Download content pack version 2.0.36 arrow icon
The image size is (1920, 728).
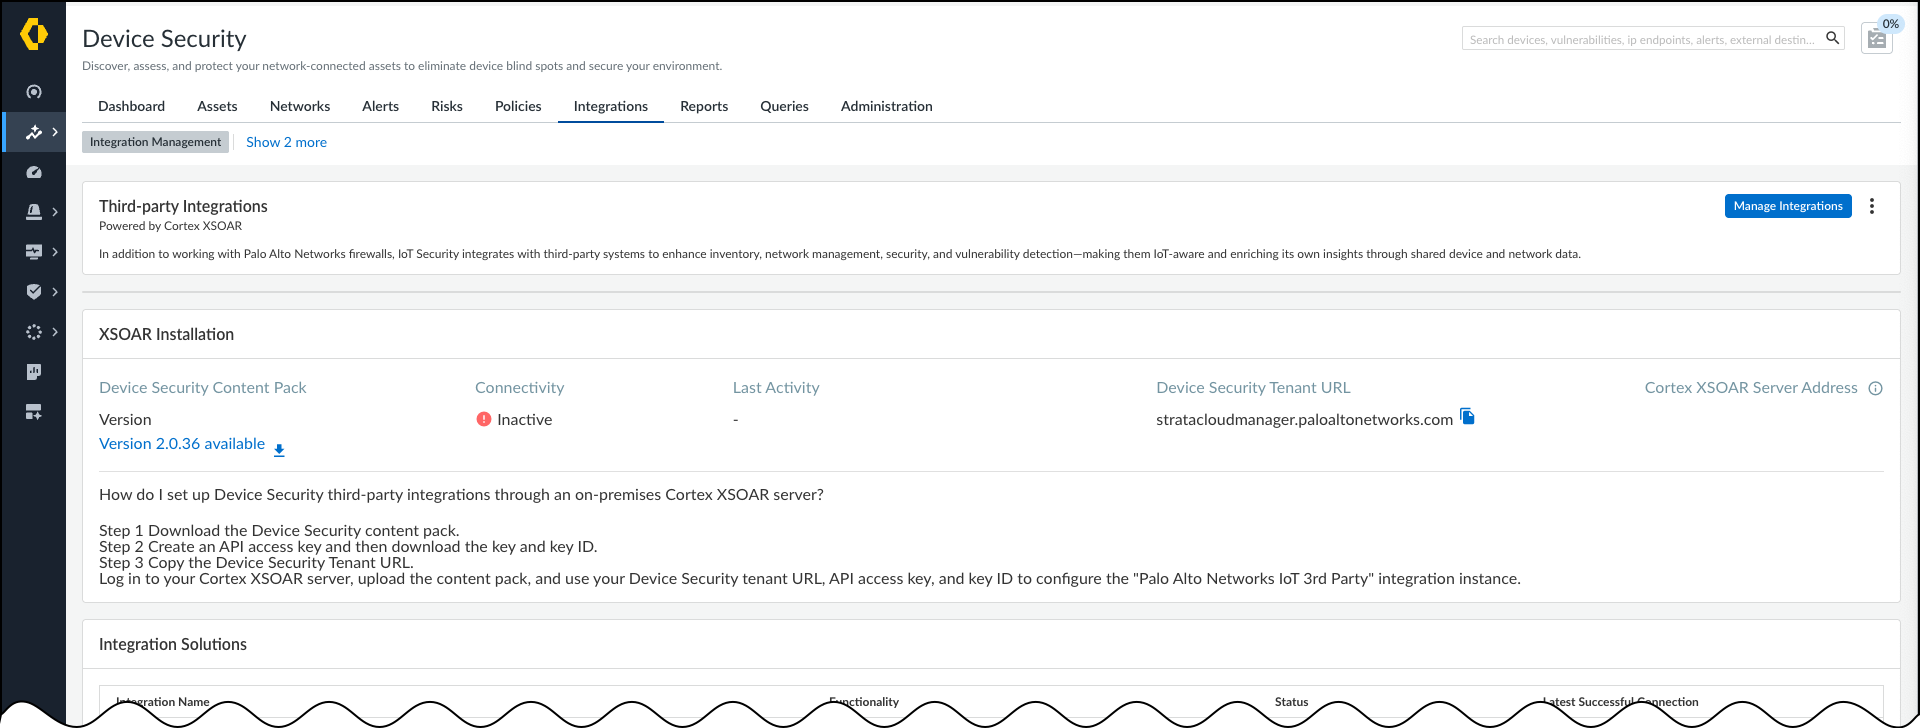click(279, 450)
